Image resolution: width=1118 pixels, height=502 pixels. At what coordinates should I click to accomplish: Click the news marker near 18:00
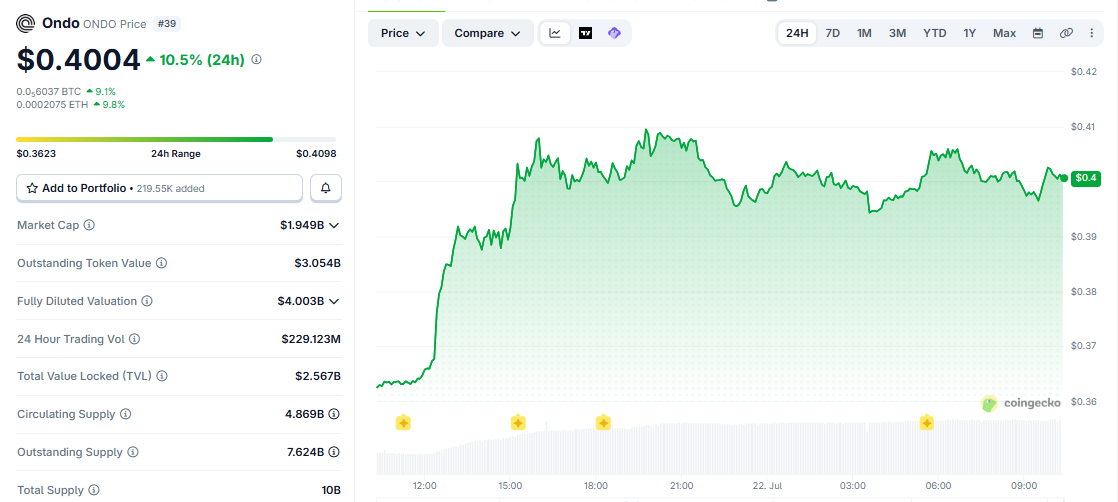click(603, 423)
